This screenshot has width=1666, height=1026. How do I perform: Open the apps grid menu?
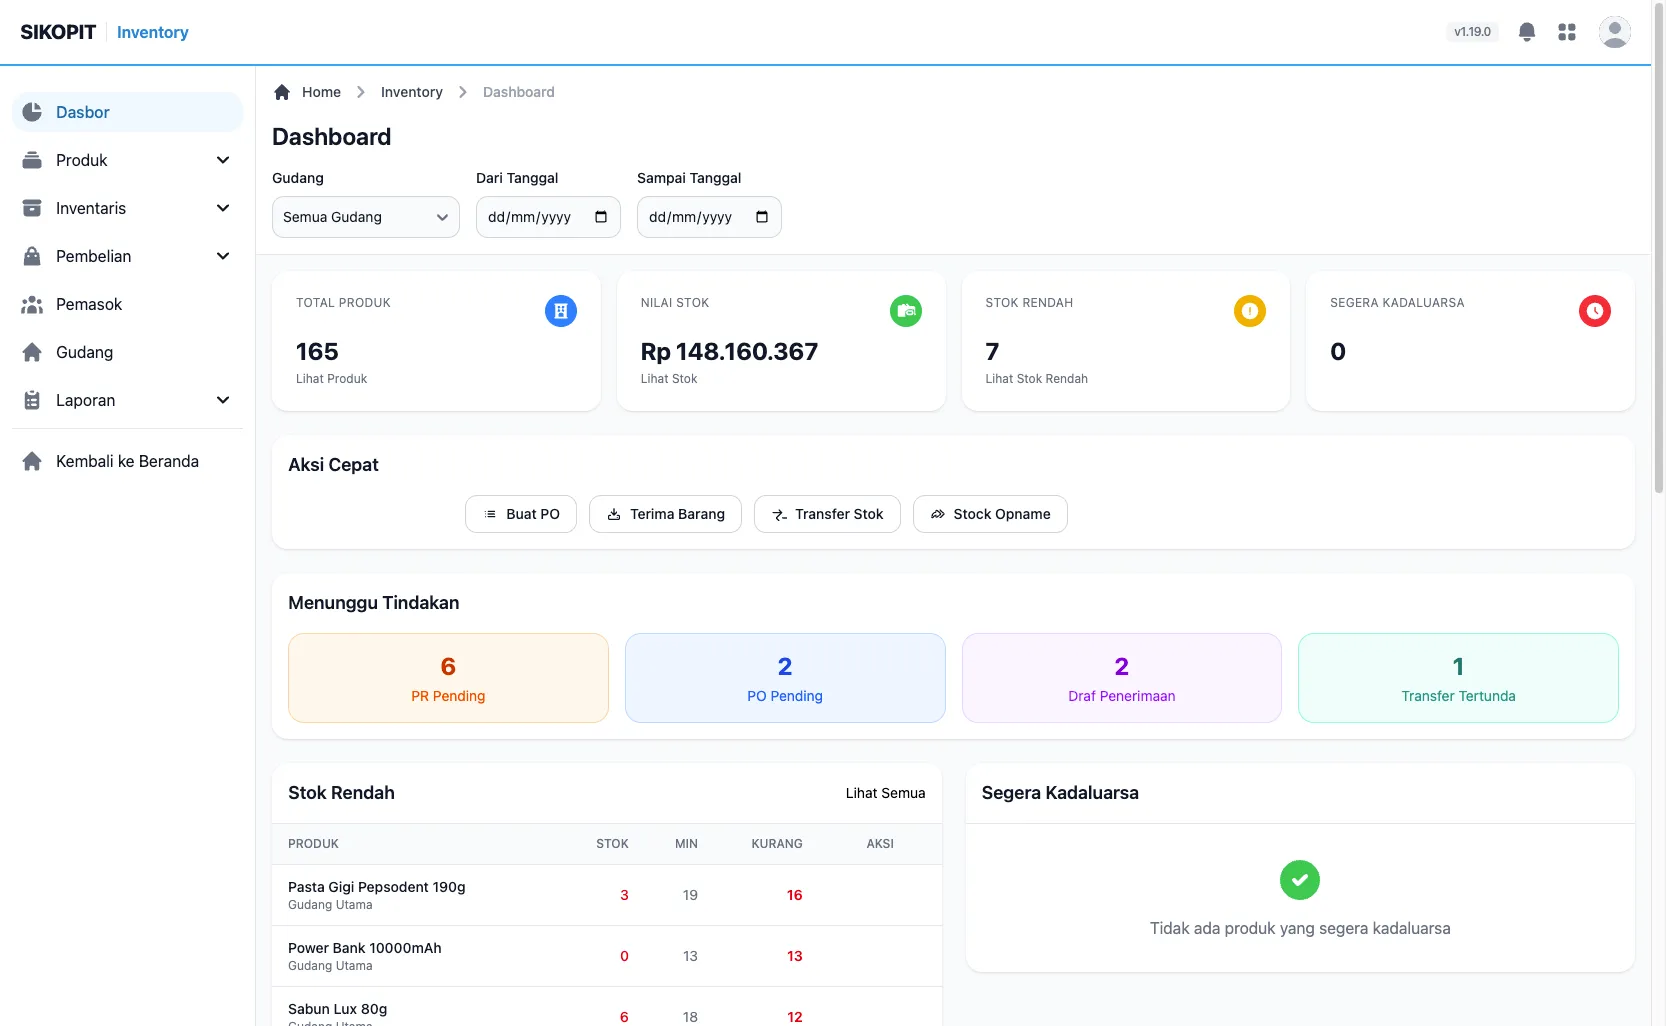(1567, 32)
